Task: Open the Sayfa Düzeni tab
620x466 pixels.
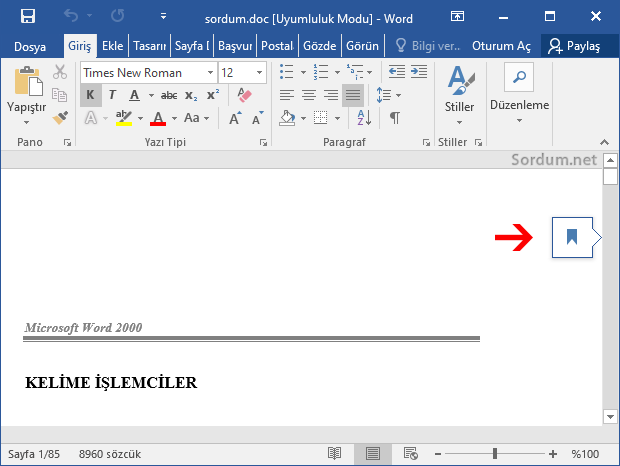Action: (x=192, y=46)
